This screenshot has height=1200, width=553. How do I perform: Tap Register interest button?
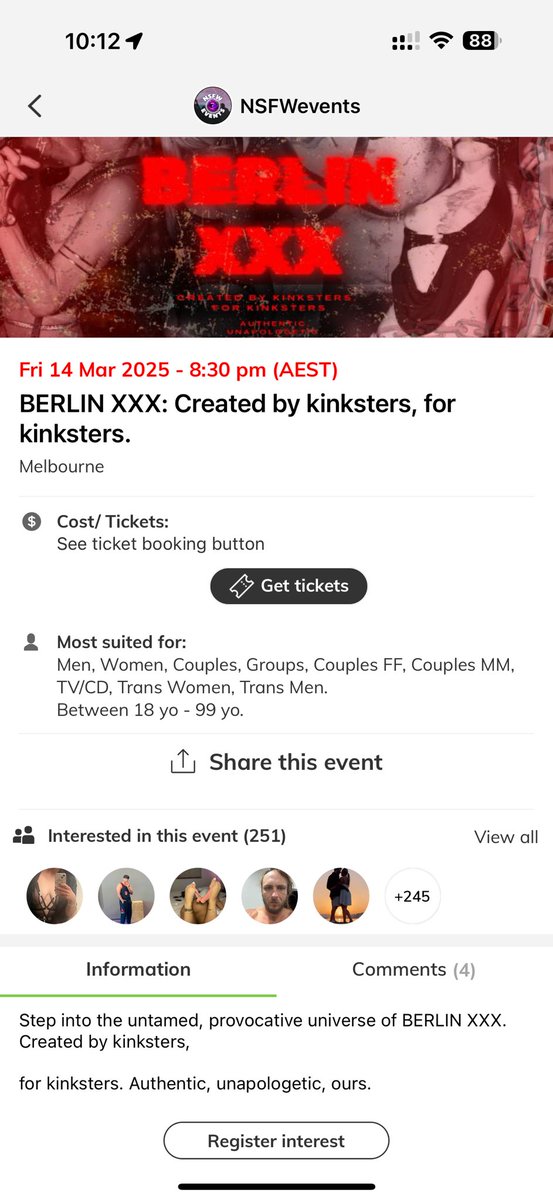(276, 1141)
